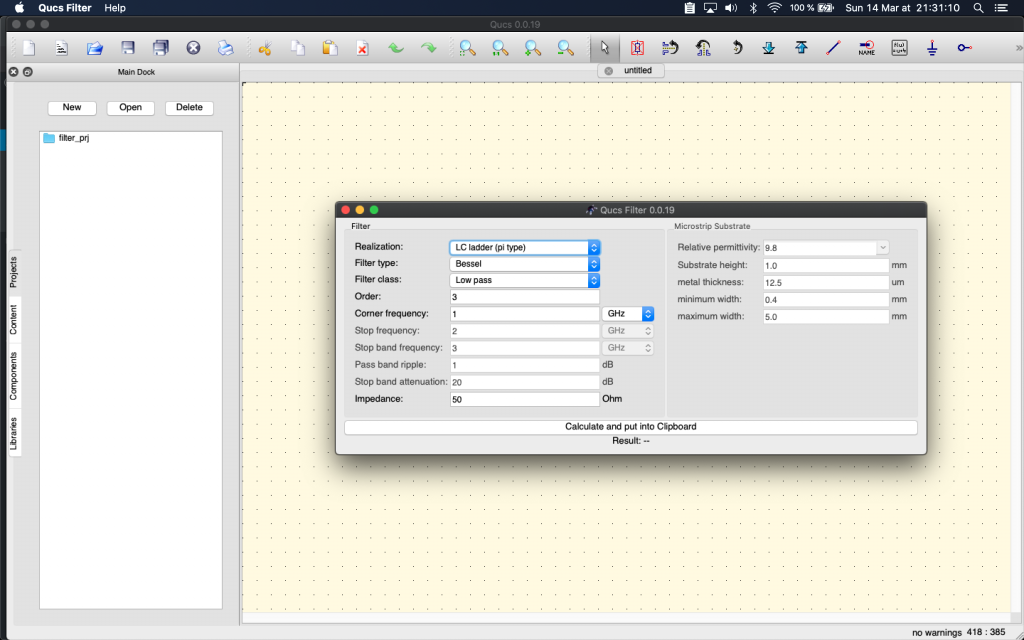Click the Open project button
This screenshot has height=640, width=1024.
[131, 108]
